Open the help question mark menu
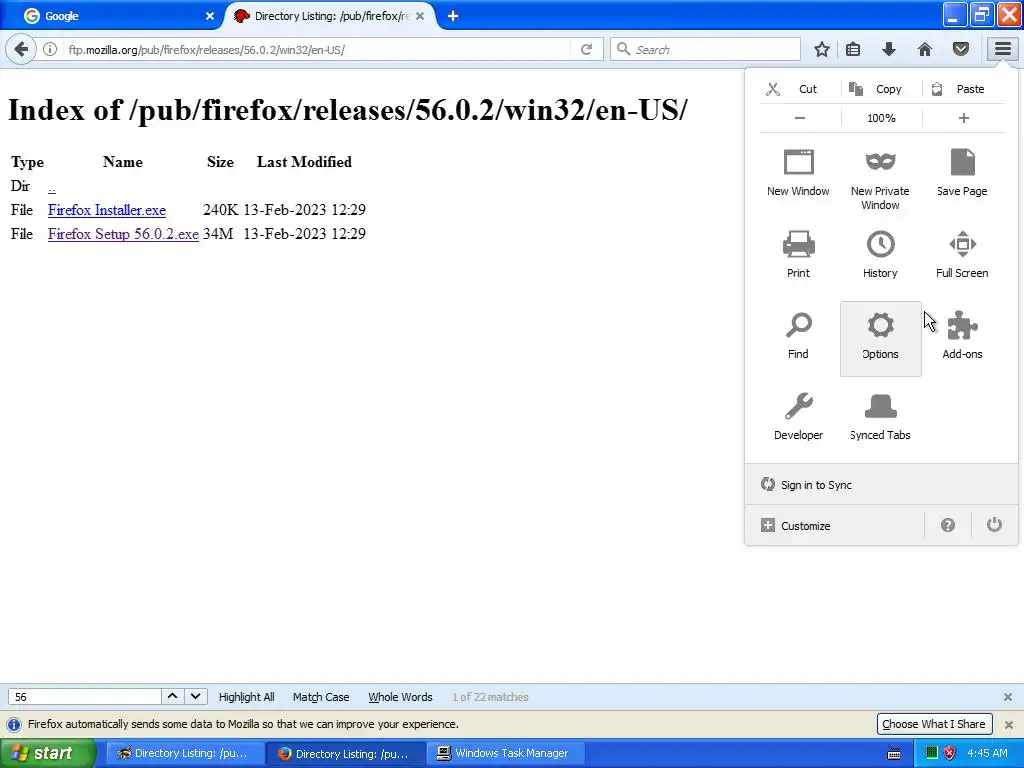Viewport: 1024px width, 768px height. pos(948,525)
